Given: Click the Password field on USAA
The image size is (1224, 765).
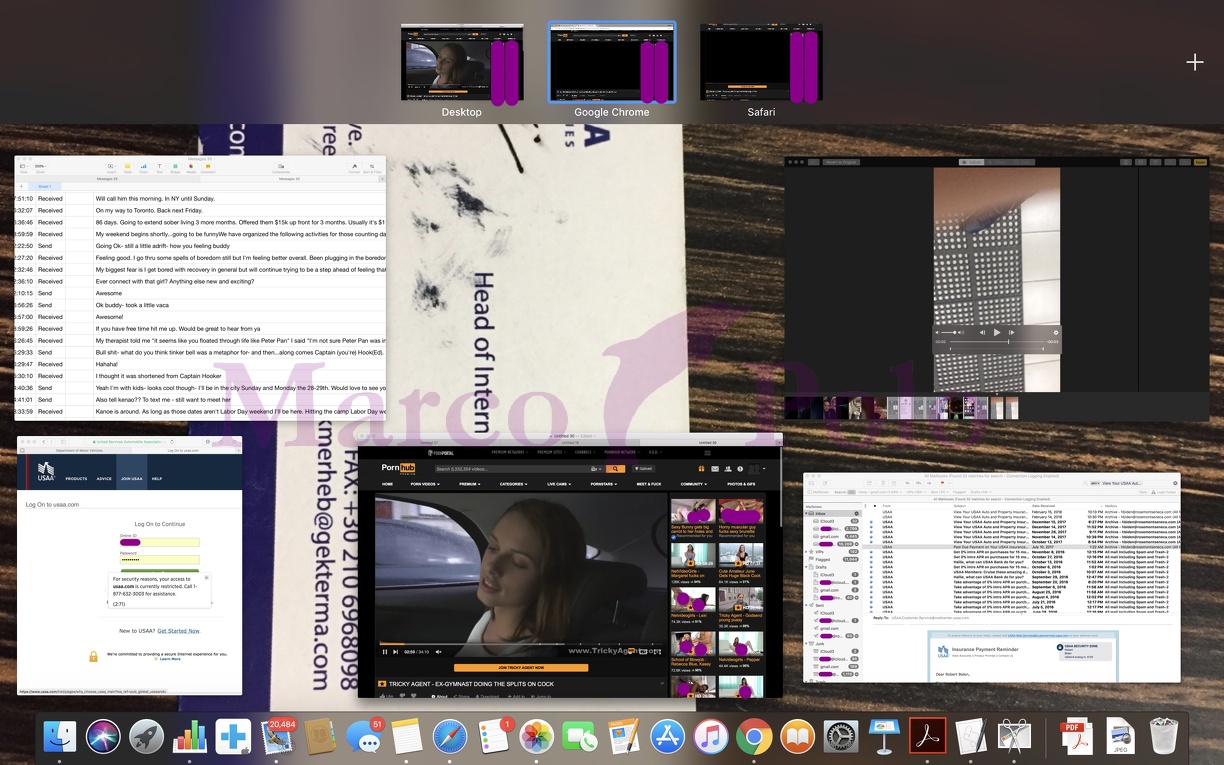Looking at the screenshot, I should click(x=160, y=560).
